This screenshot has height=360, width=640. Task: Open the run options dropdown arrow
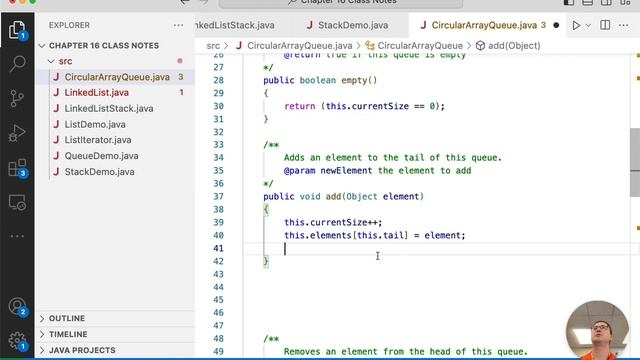point(588,25)
